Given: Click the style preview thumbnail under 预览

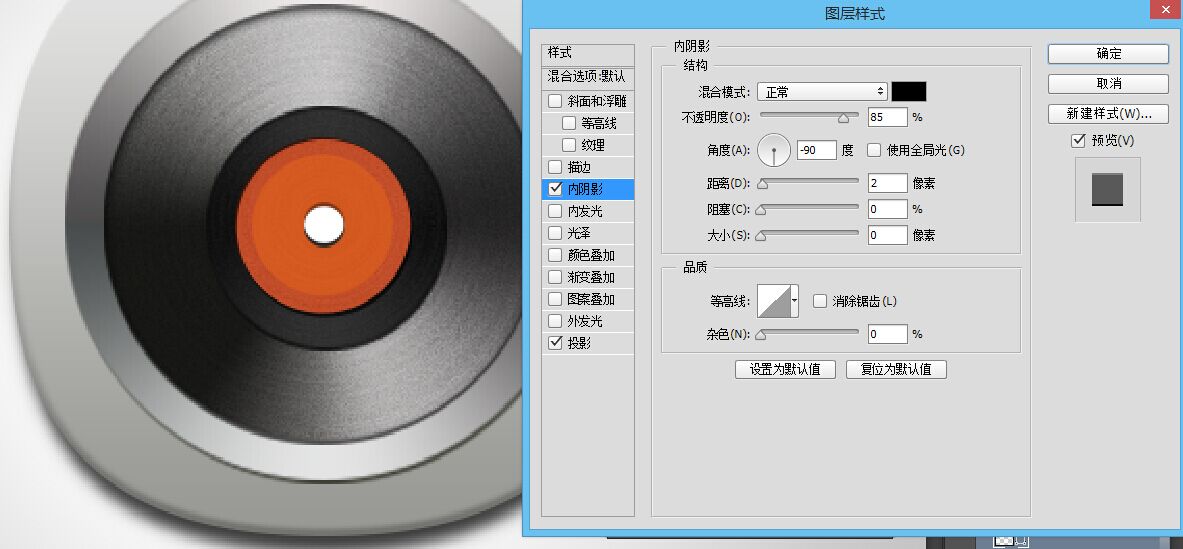Looking at the screenshot, I should 1107,189.
